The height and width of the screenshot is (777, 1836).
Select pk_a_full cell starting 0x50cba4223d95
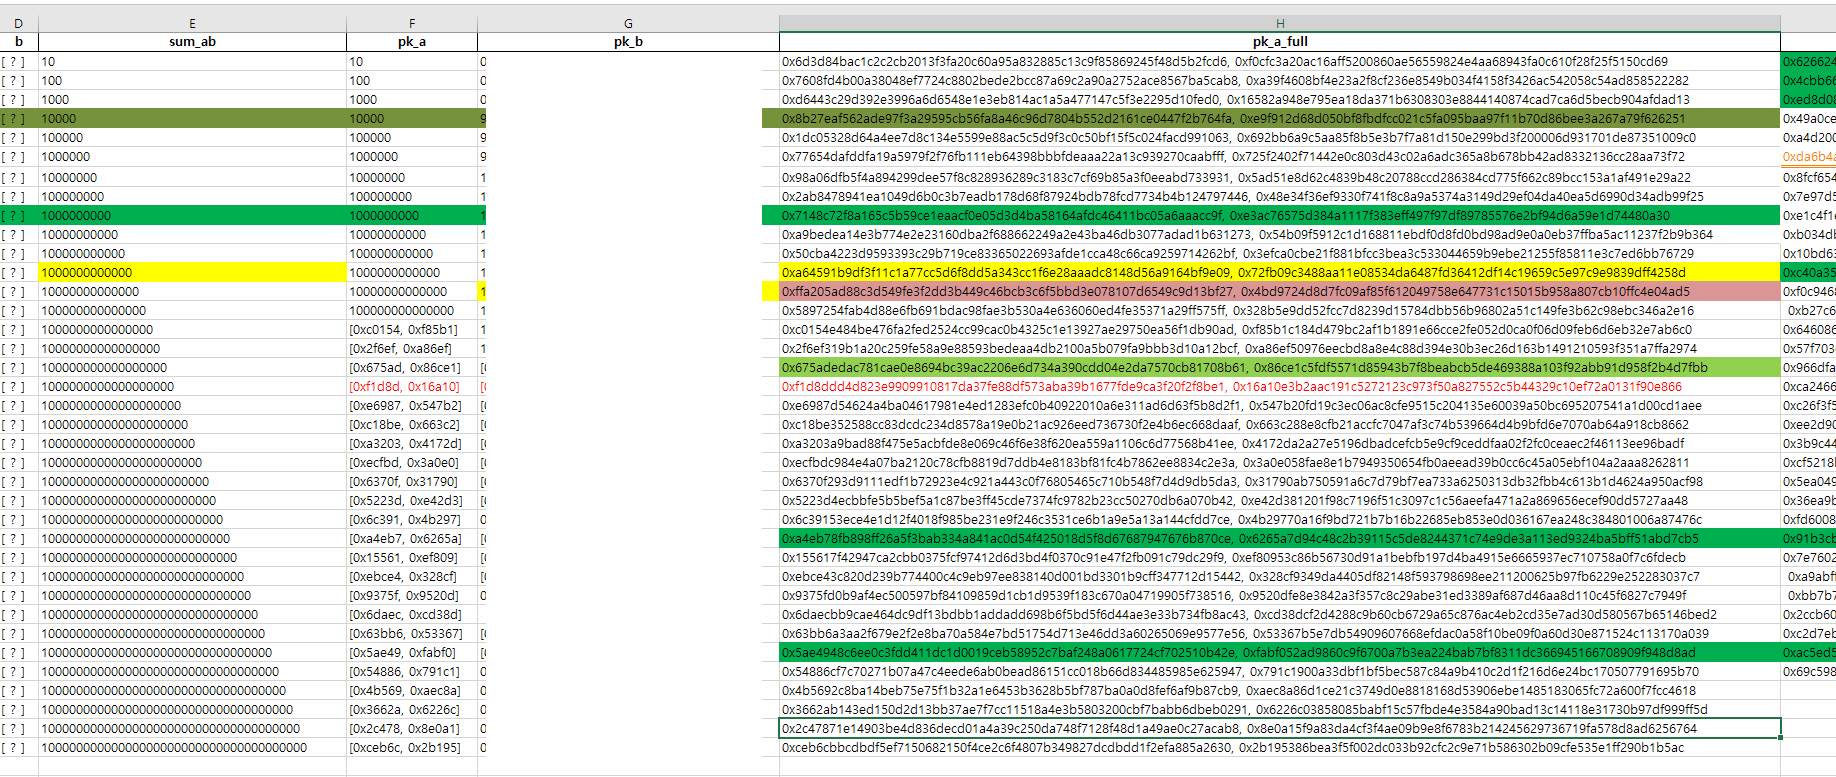click(x=1280, y=253)
